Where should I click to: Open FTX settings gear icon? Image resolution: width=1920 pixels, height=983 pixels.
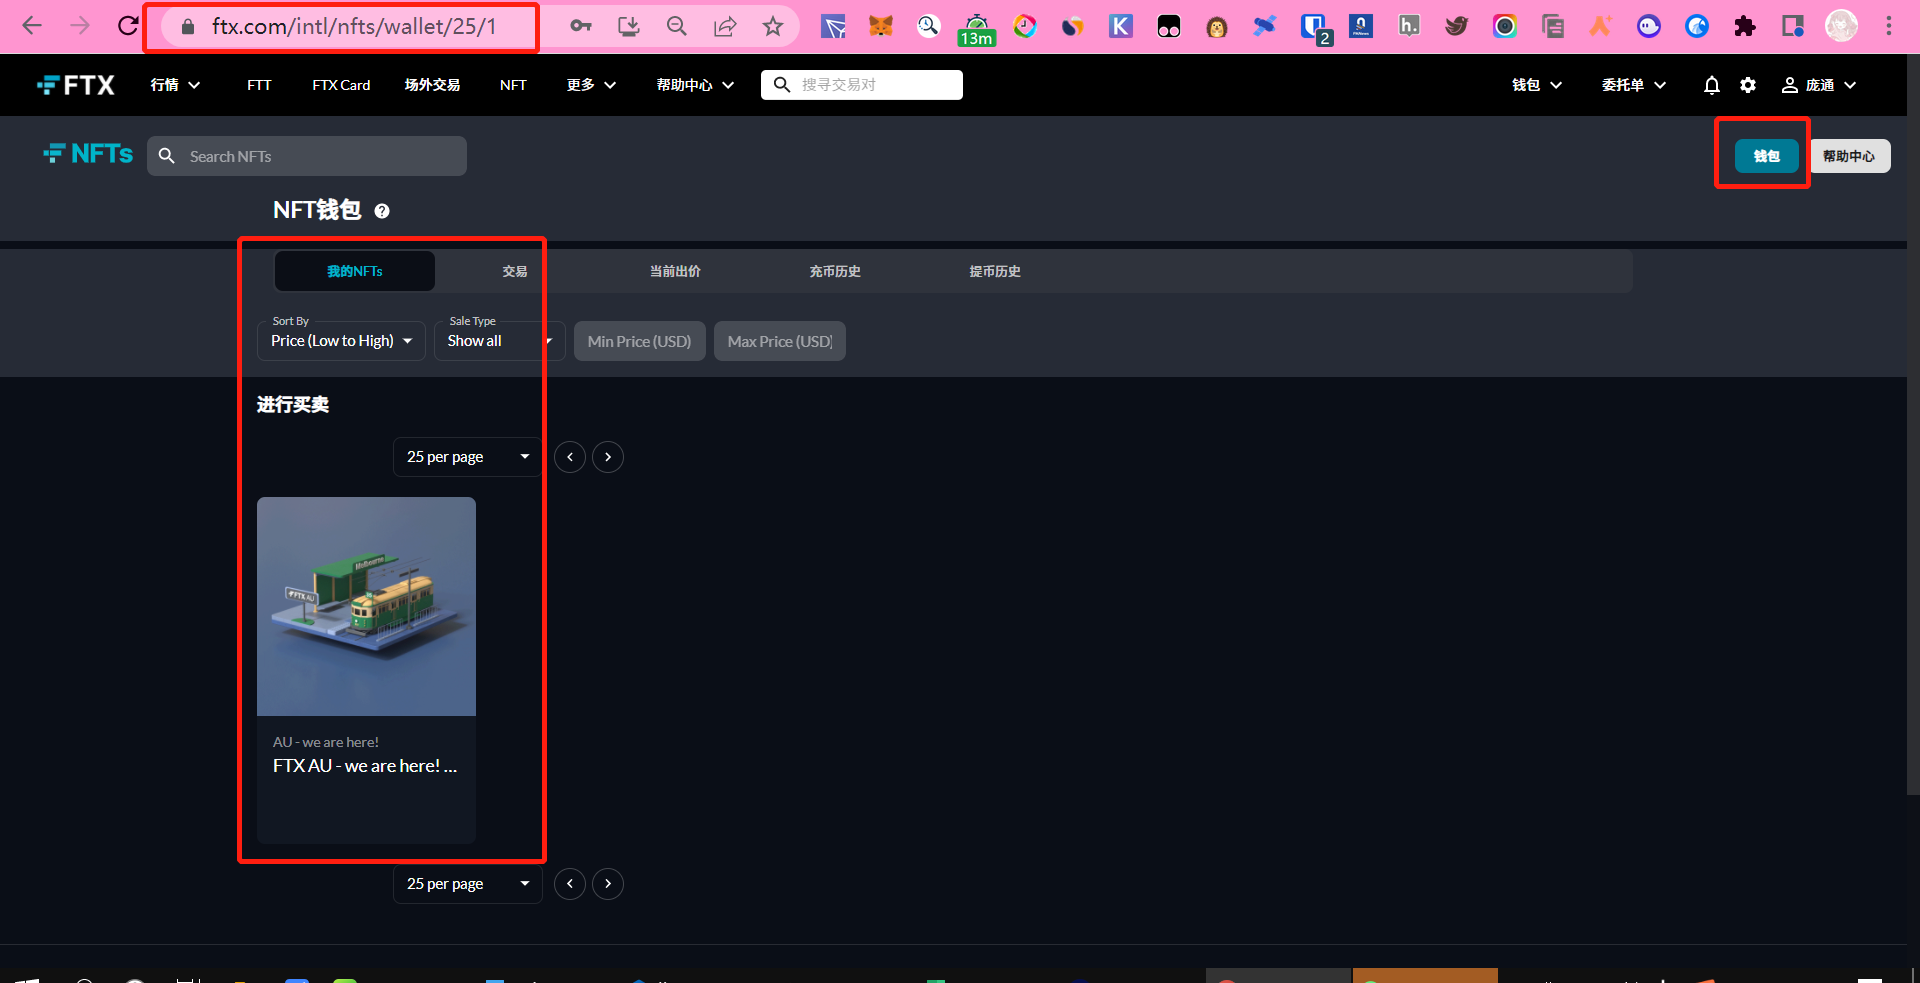coord(1748,85)
